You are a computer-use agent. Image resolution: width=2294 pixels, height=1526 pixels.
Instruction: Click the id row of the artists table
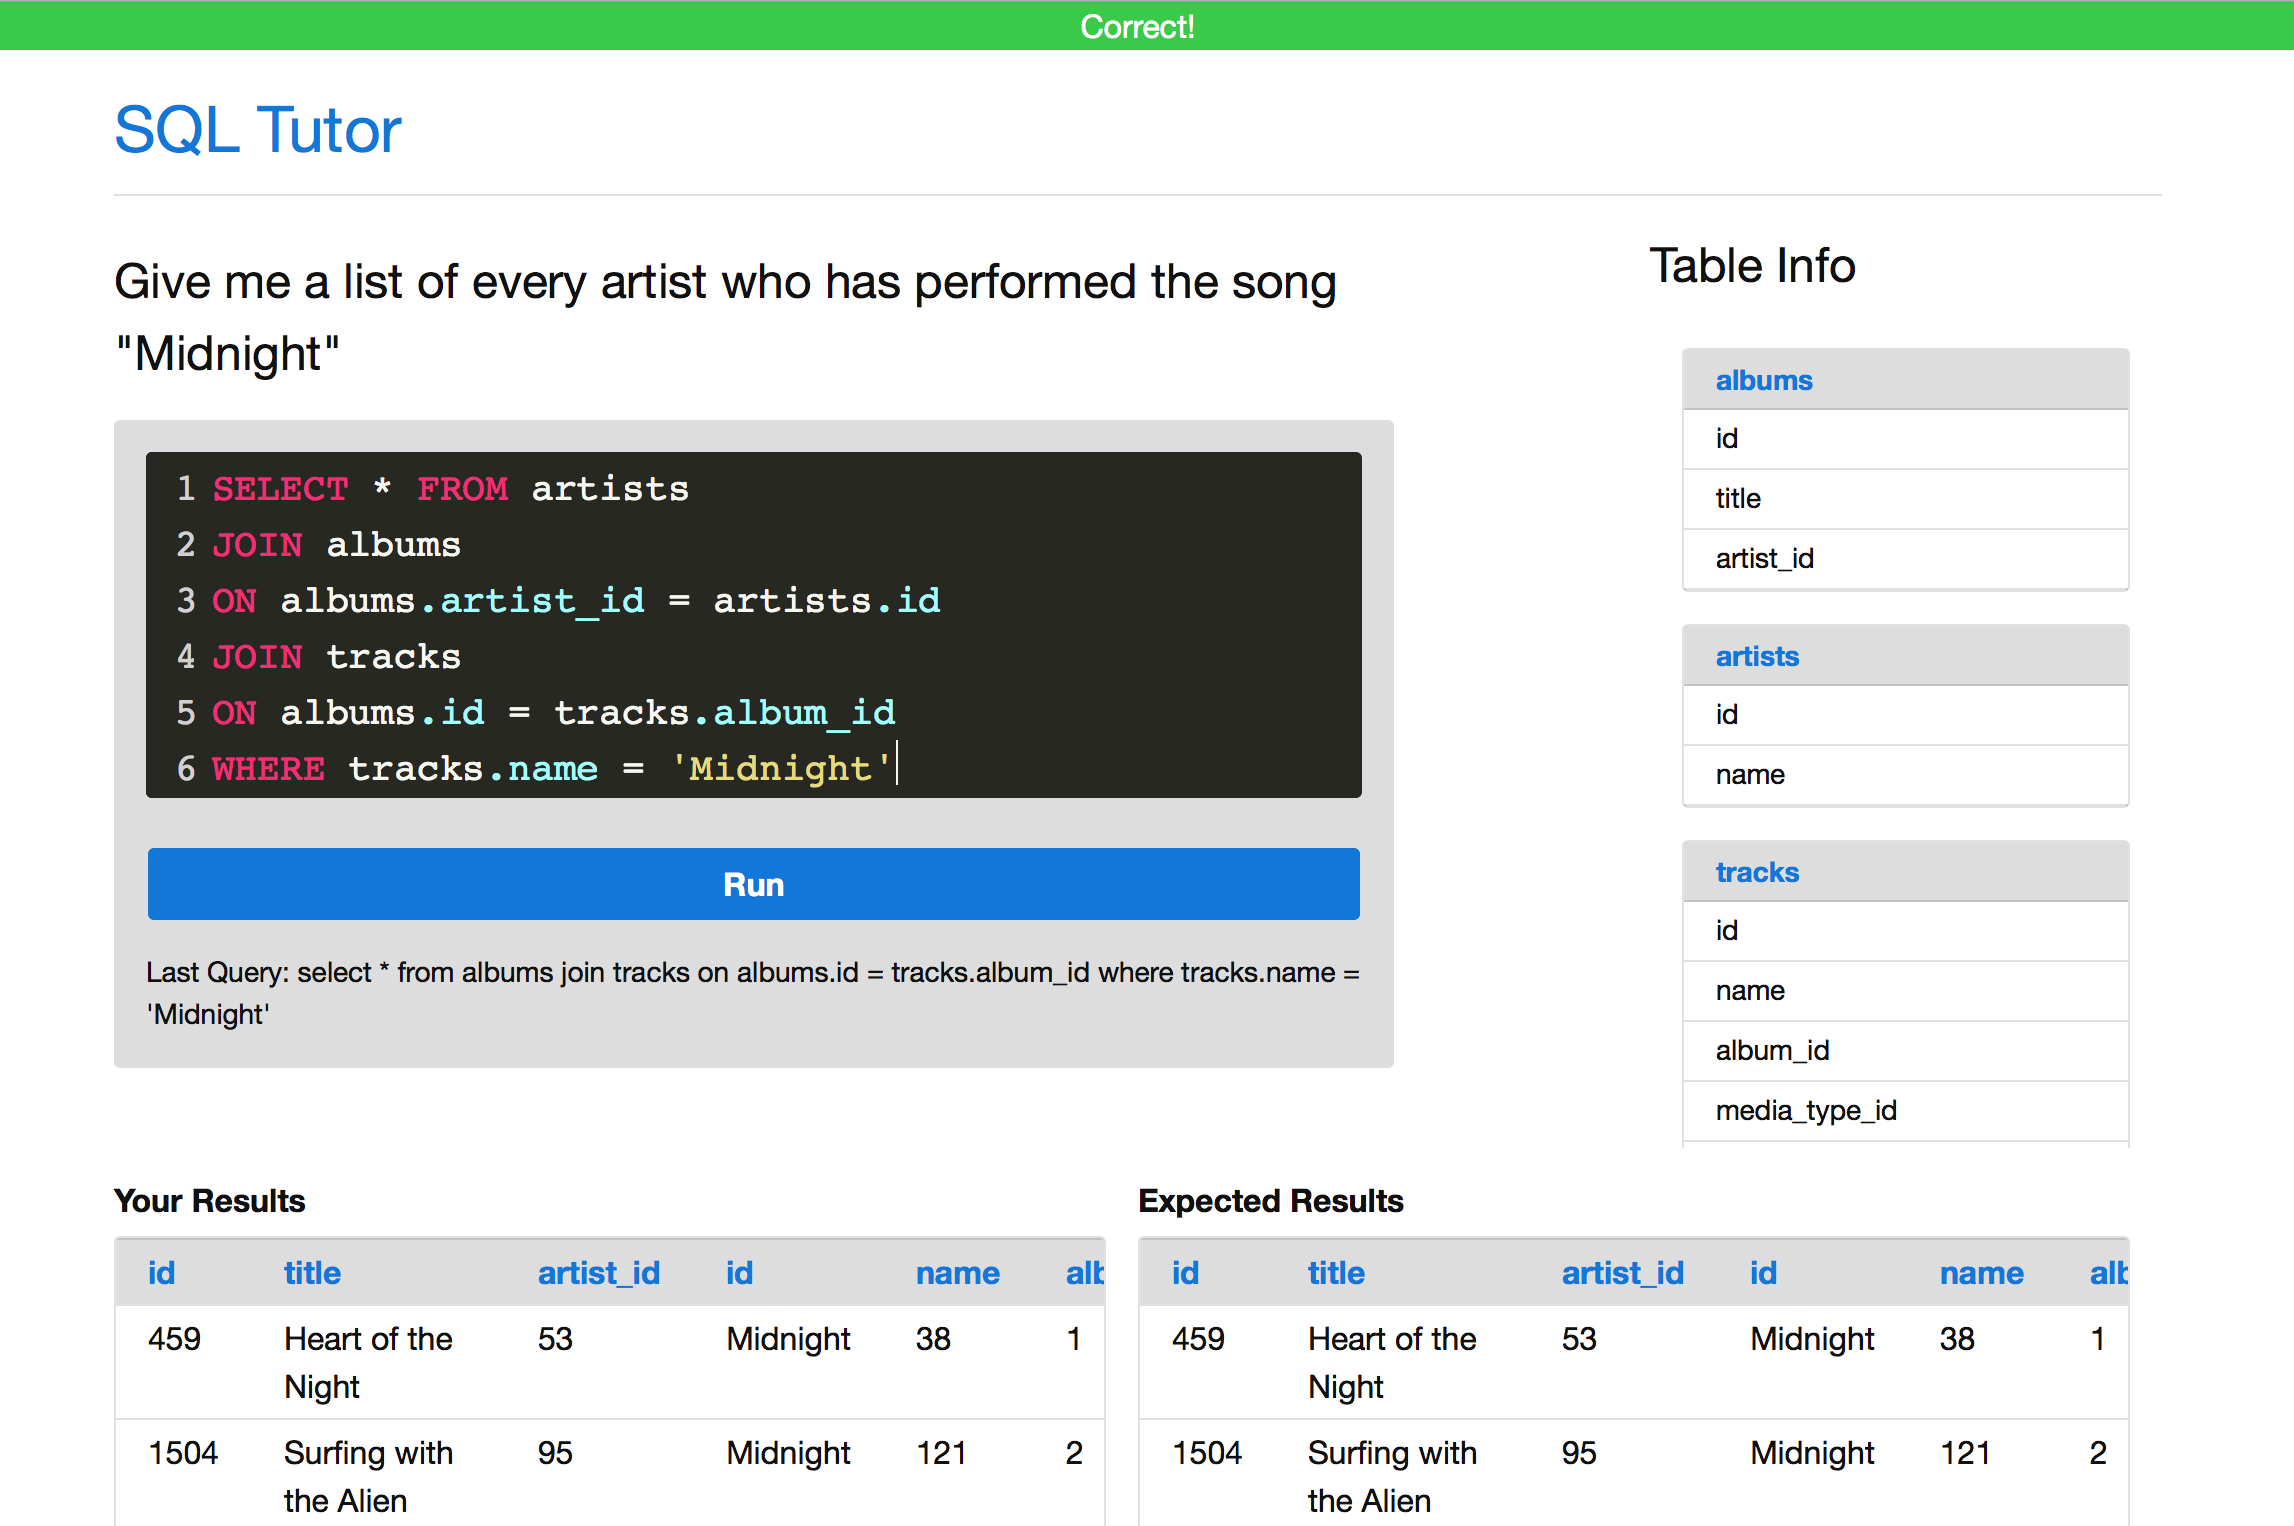tap(1905, 715)
